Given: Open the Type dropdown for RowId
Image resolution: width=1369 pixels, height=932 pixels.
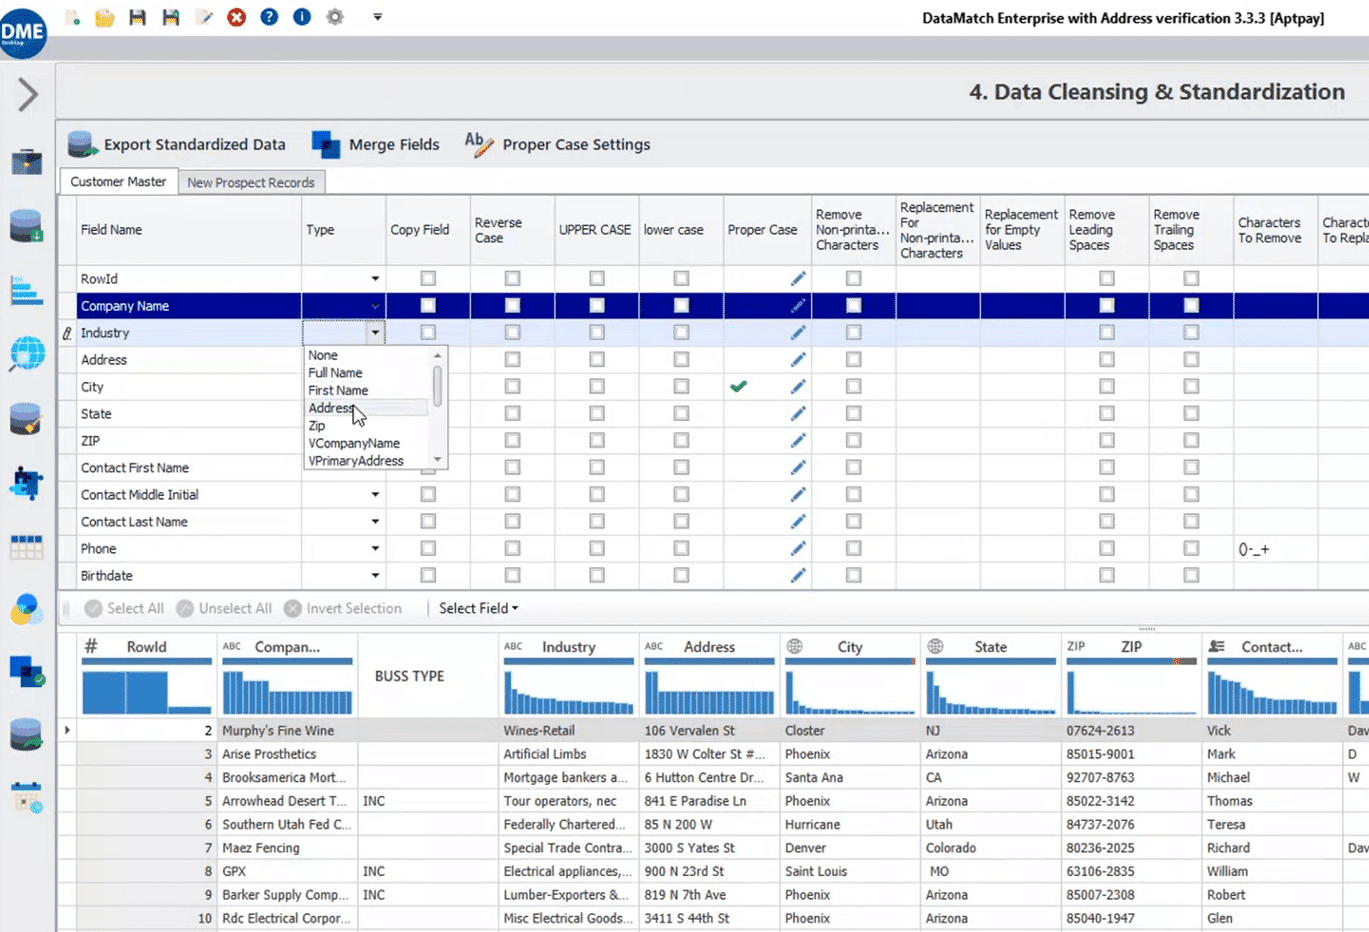Looking at the screenshot, I should coord(375,279).
